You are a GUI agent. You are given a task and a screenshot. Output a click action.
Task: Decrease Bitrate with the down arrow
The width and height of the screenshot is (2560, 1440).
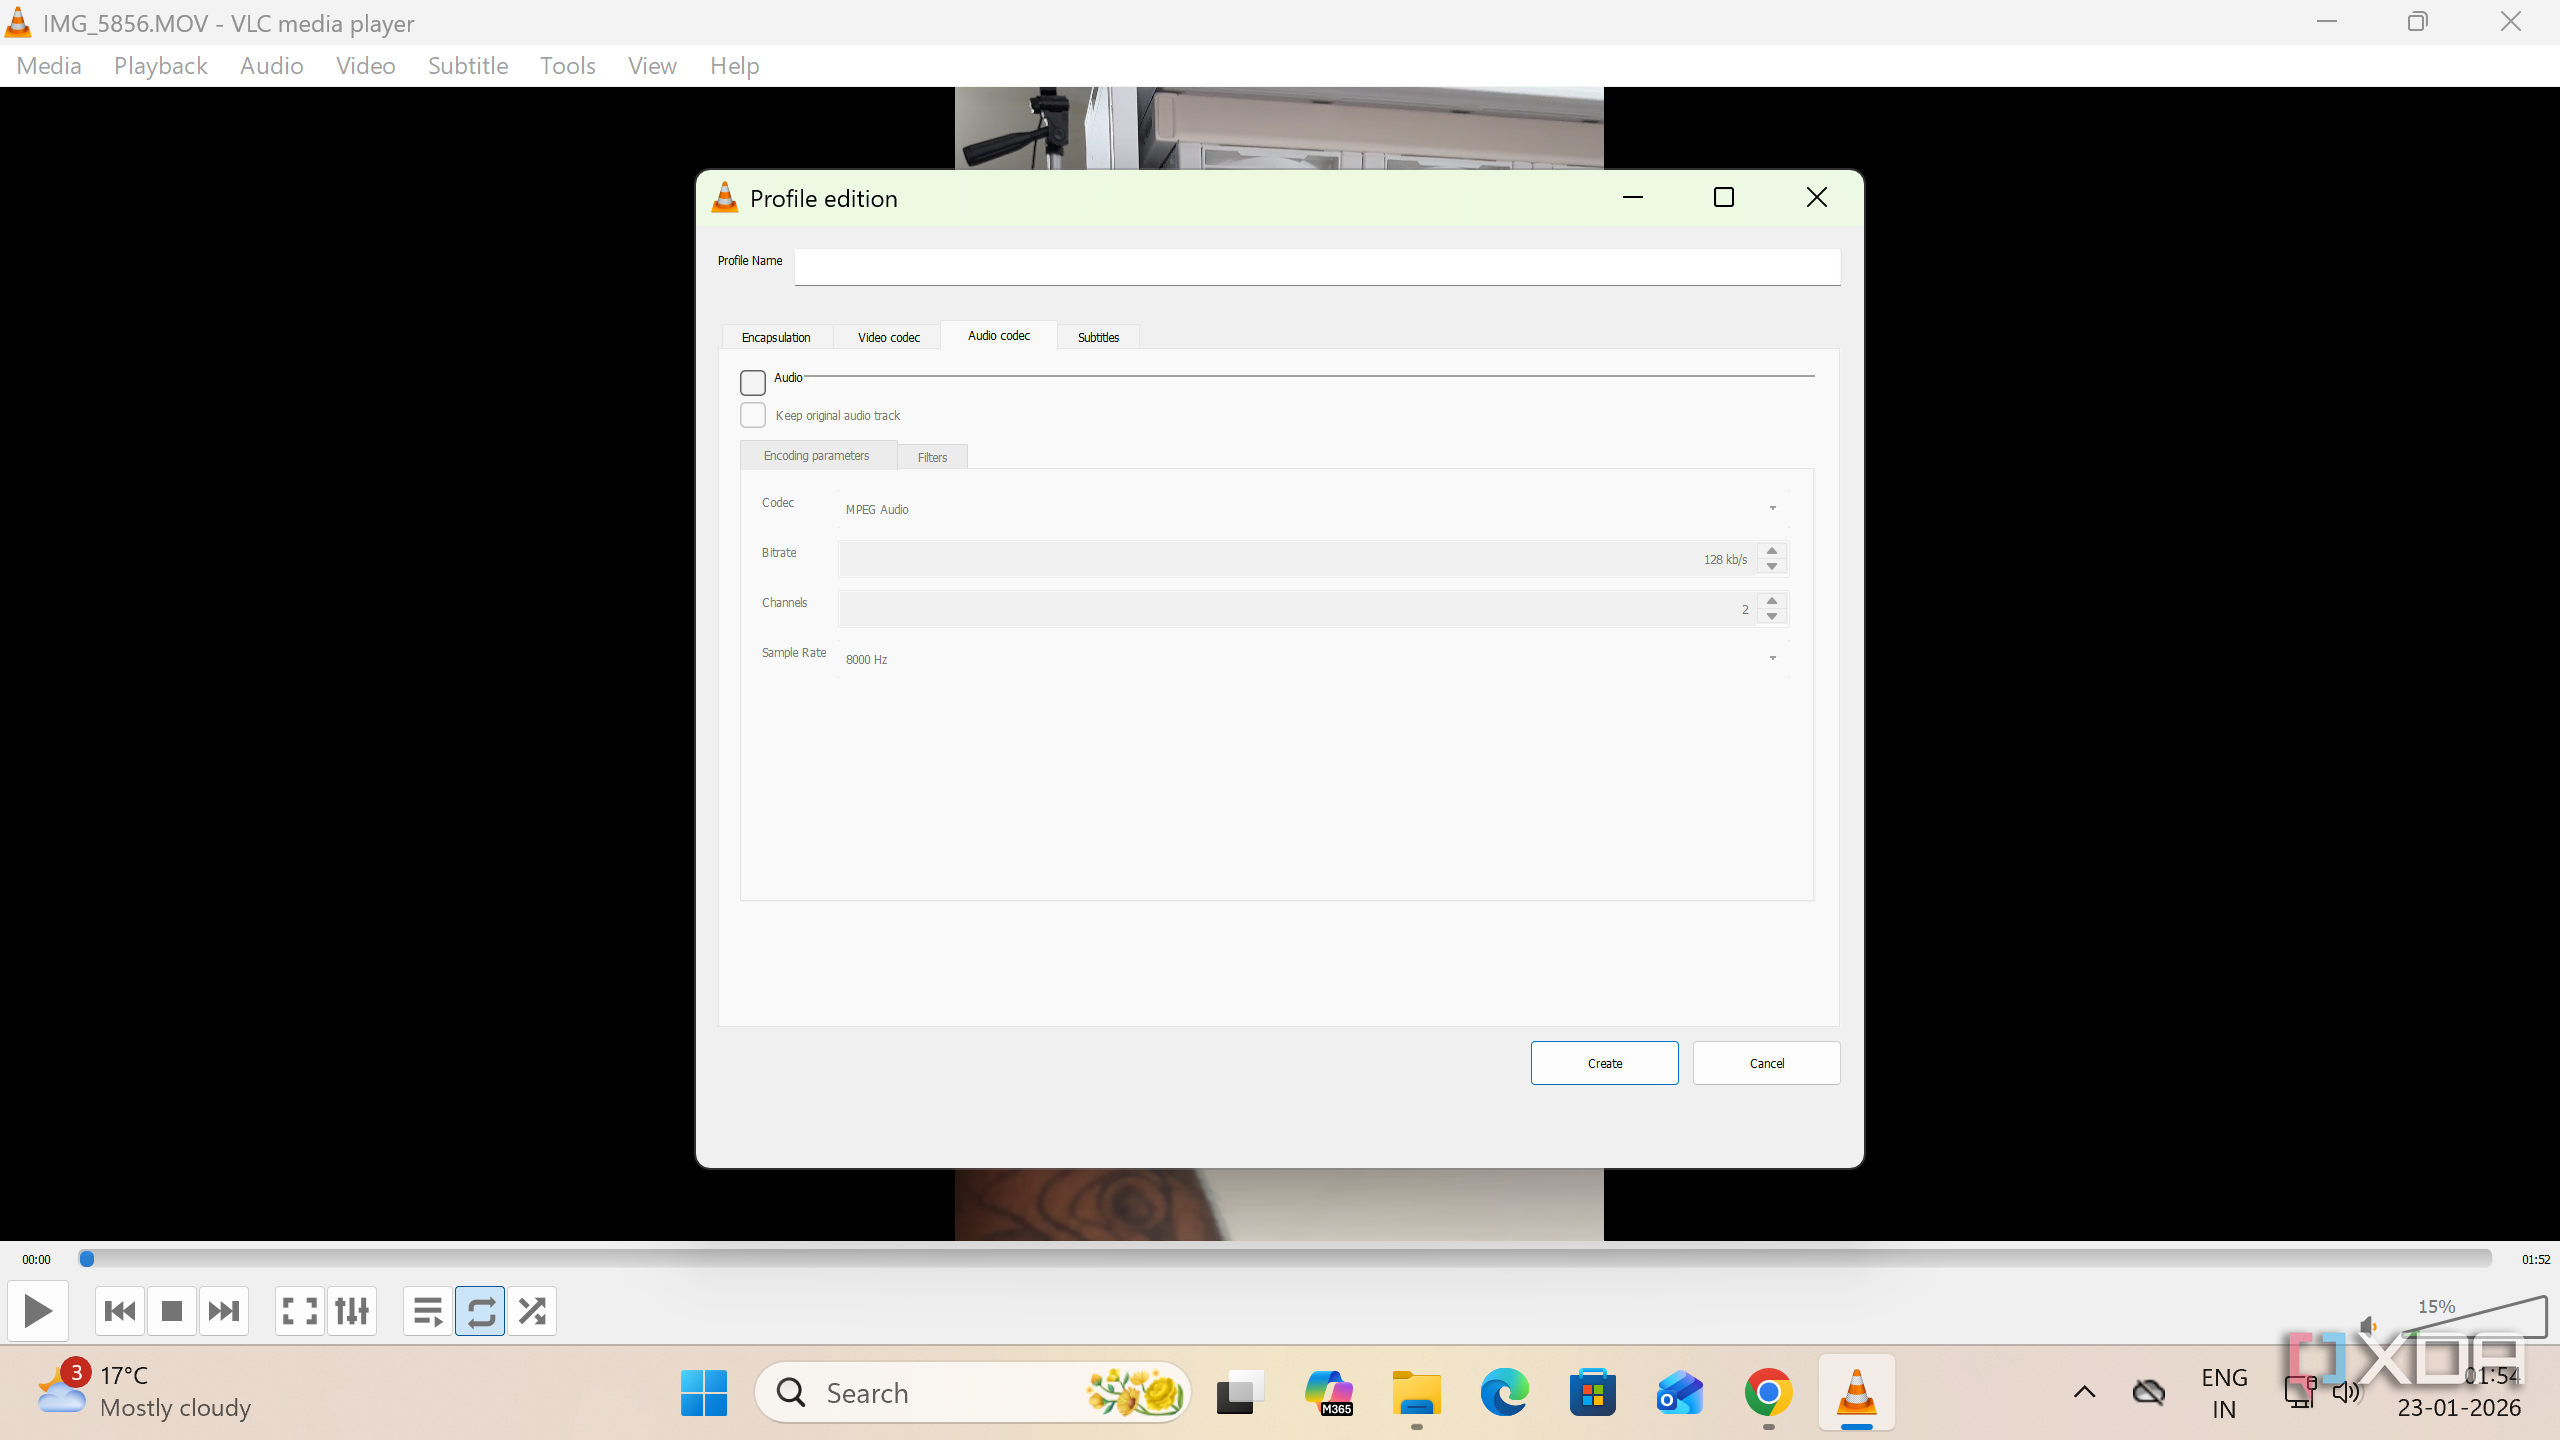pyautogui.click(x=1772, y=567)
